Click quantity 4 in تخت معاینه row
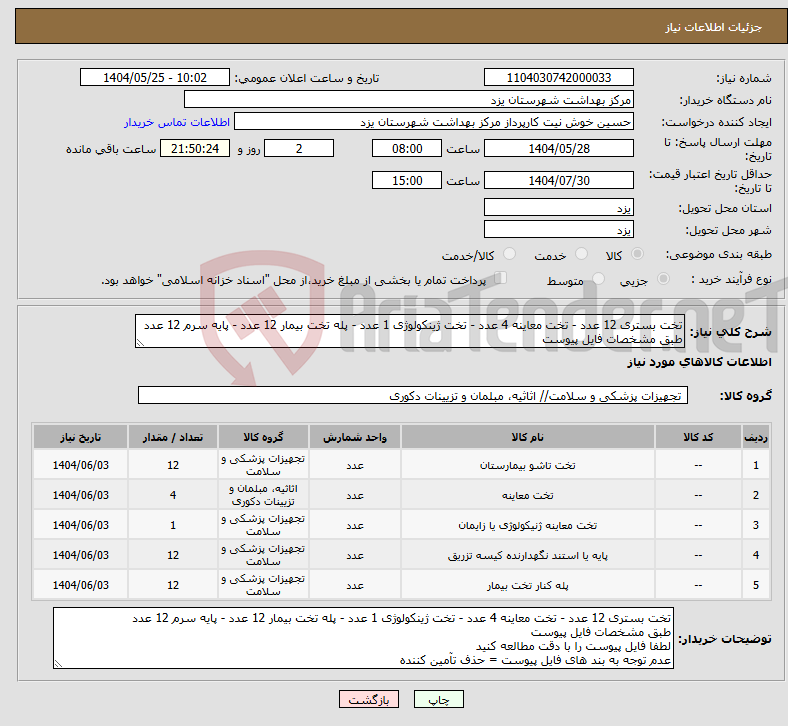The image size is (788, 726). coord(173,495)
